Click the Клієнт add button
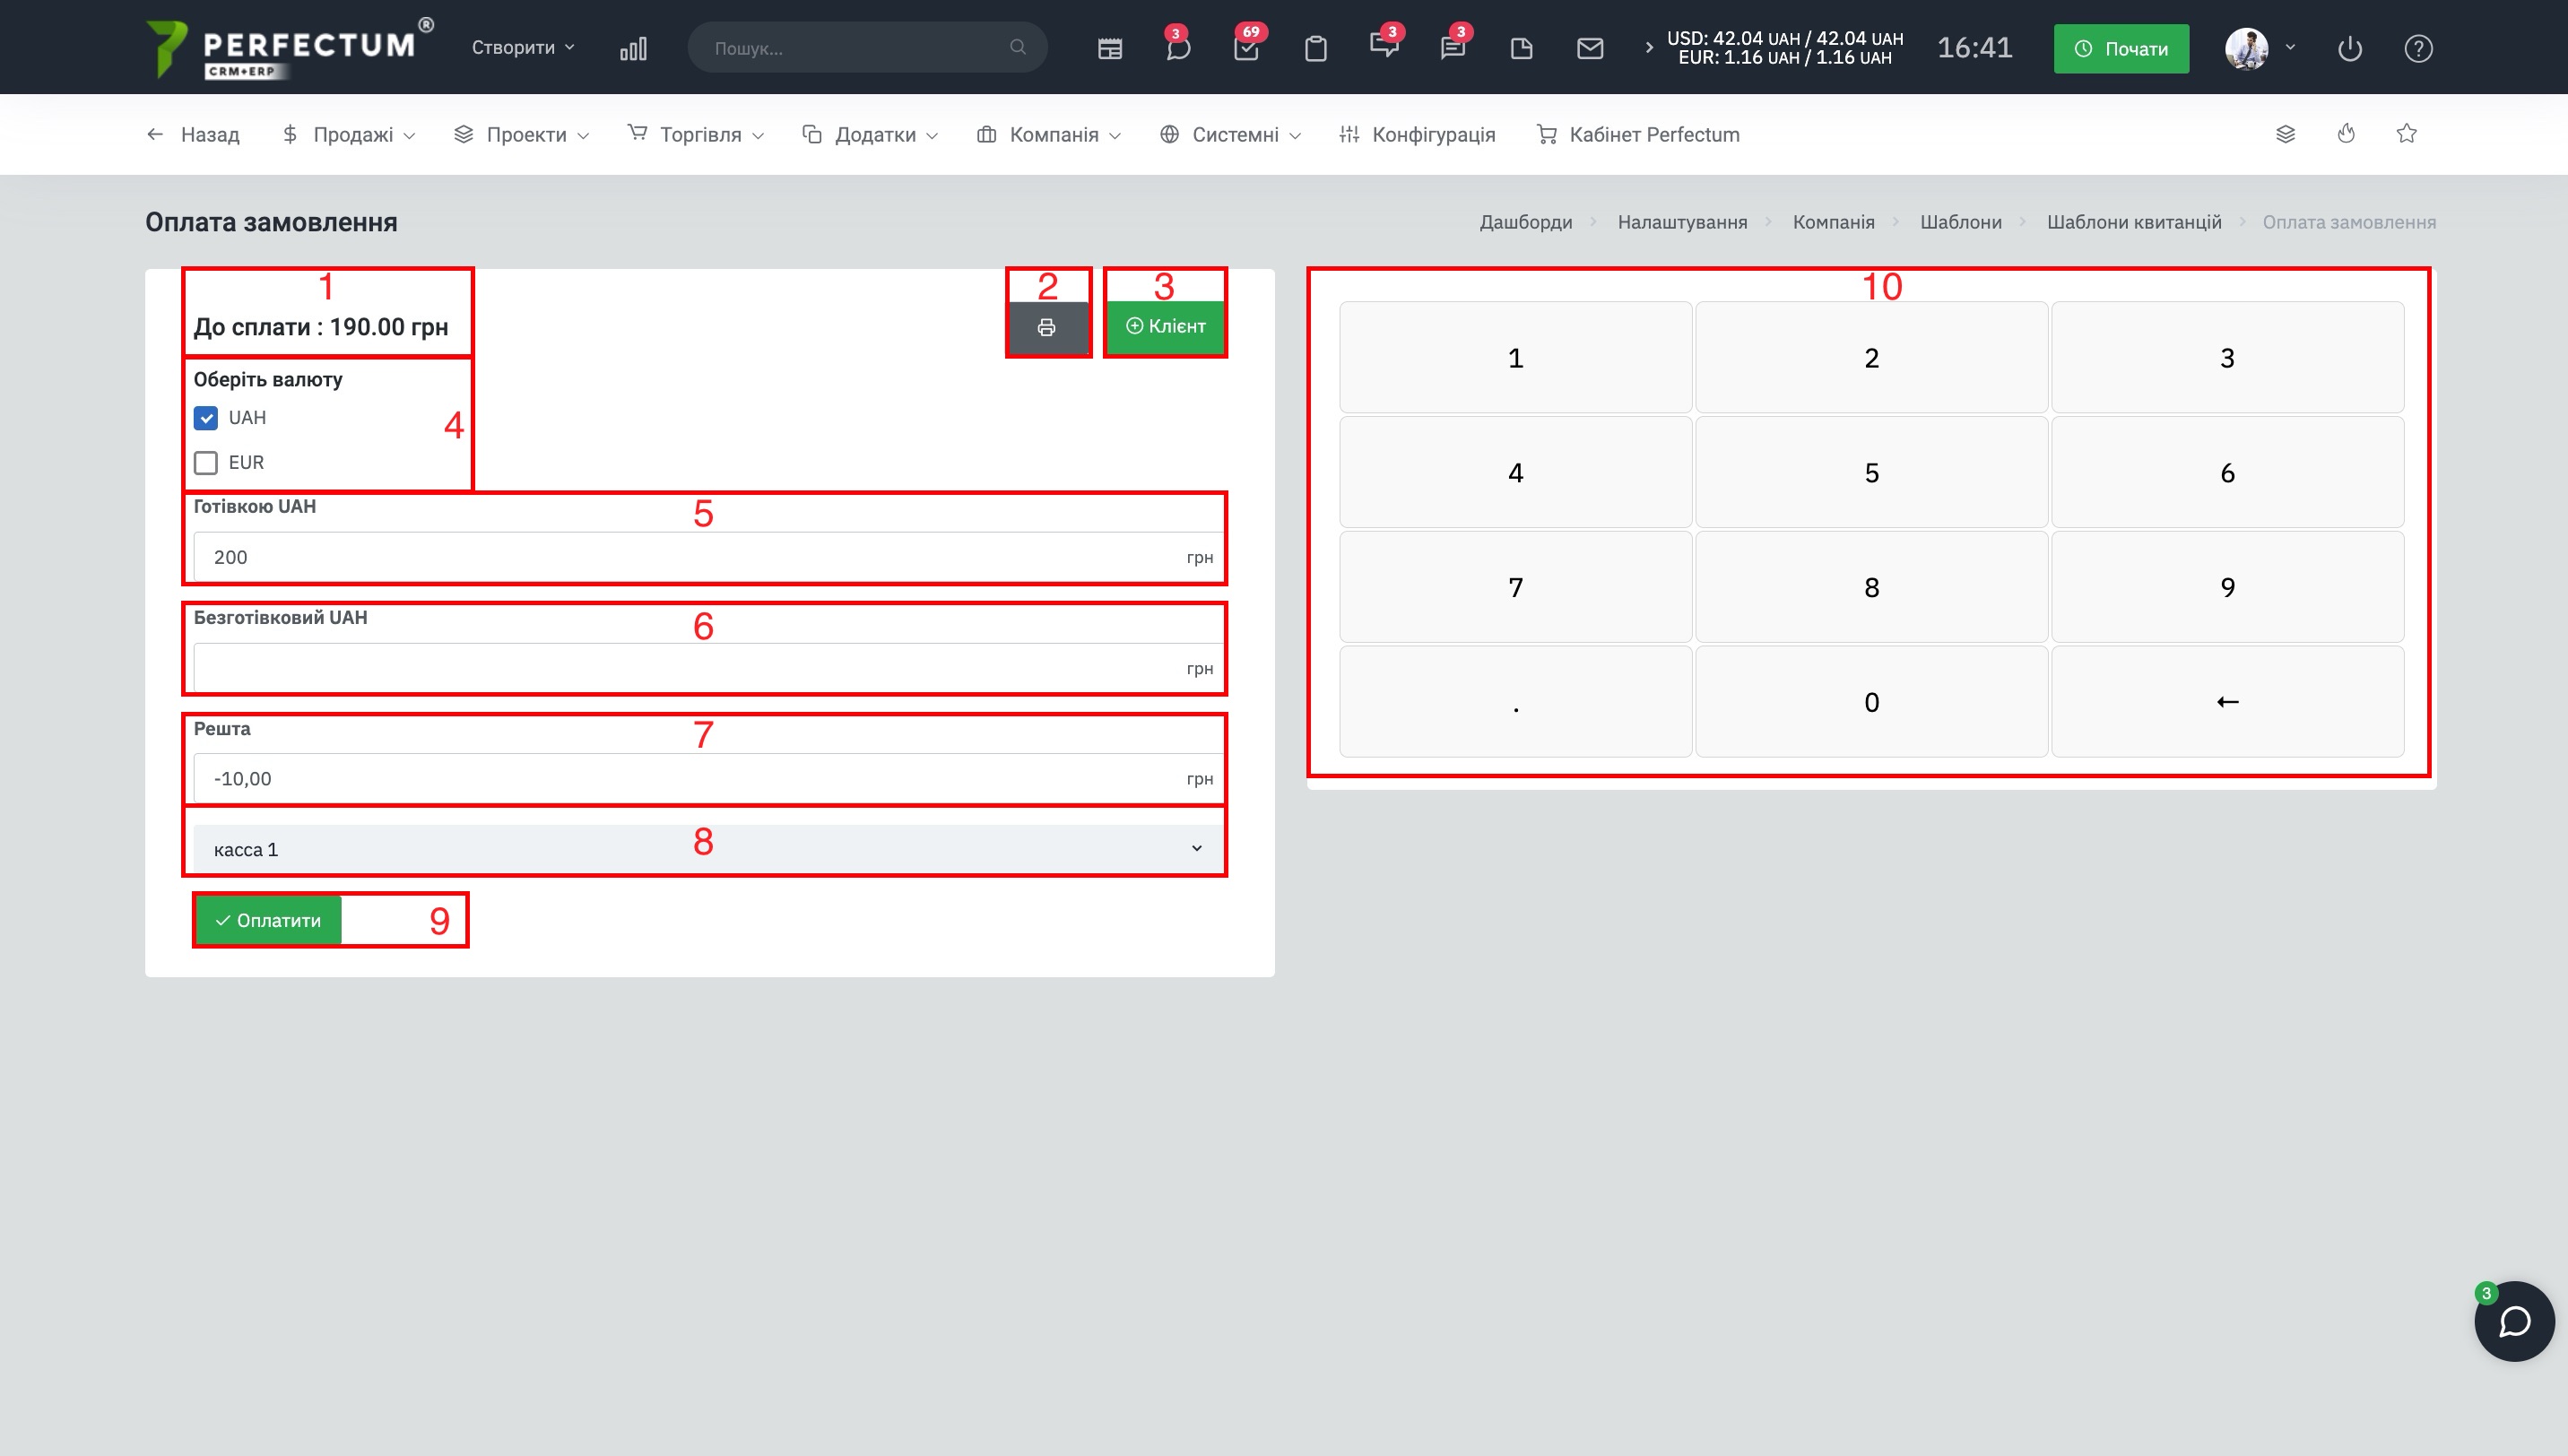This screenshot has width=2568, height=1456. coord(1165,326)
